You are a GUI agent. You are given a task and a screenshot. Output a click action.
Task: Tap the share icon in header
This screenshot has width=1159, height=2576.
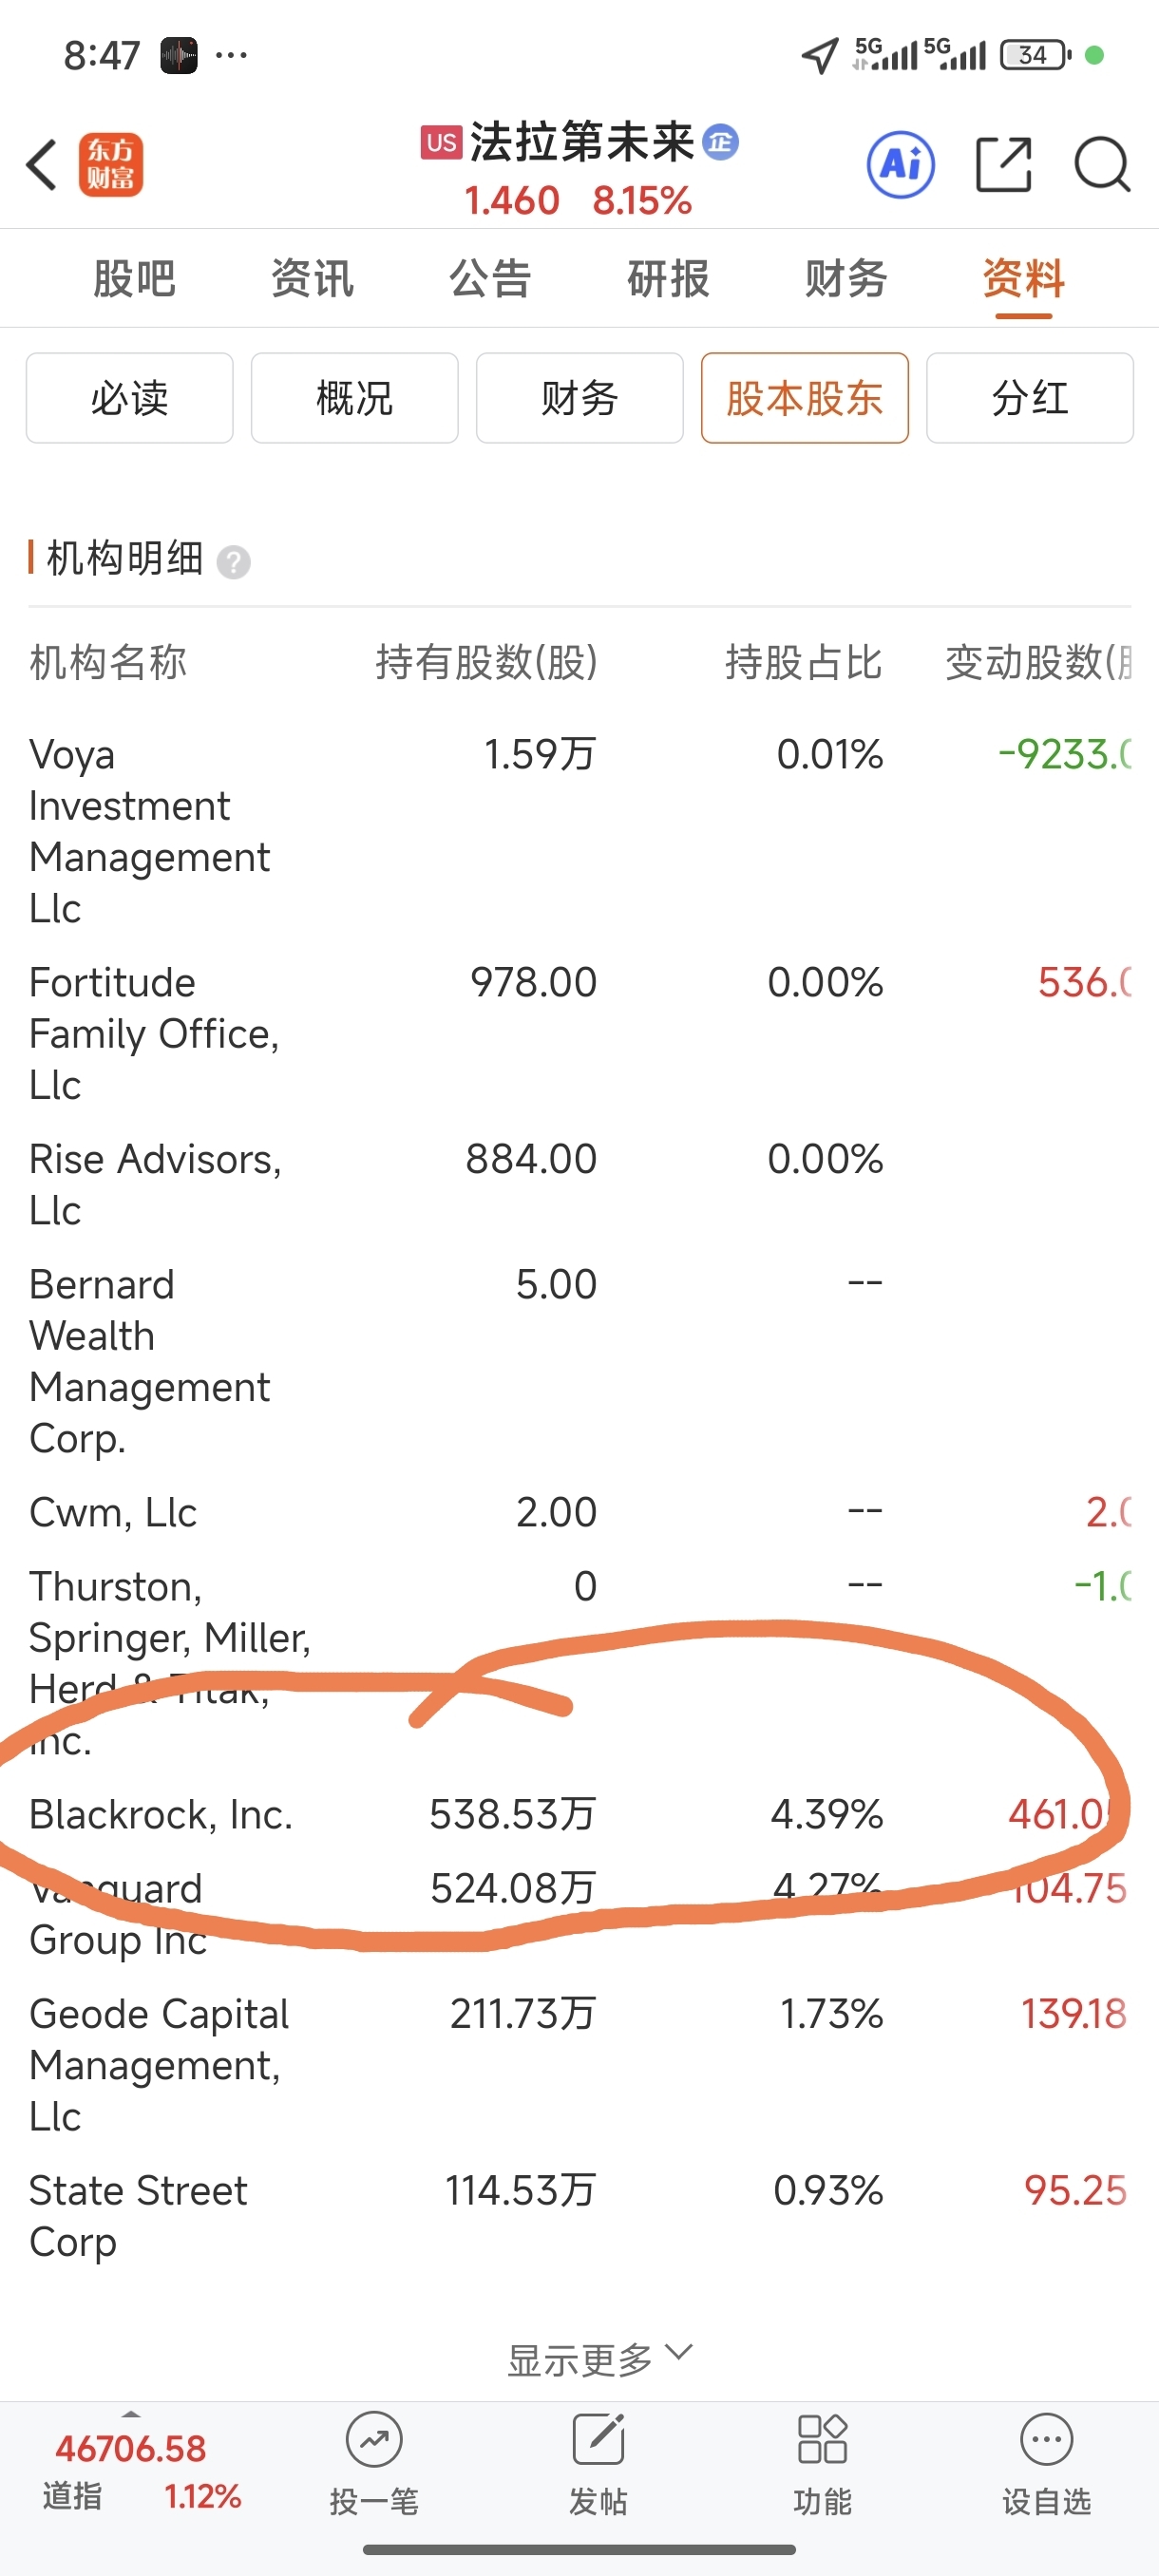click(1003, 164)
